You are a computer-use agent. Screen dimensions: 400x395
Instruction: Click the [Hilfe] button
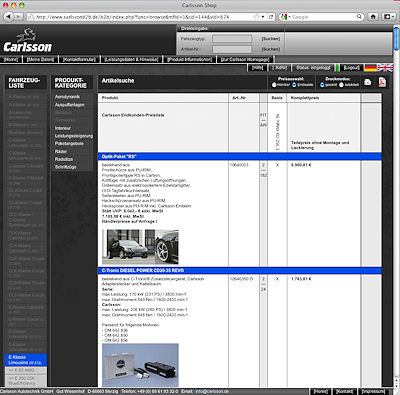tap(257, 68)
